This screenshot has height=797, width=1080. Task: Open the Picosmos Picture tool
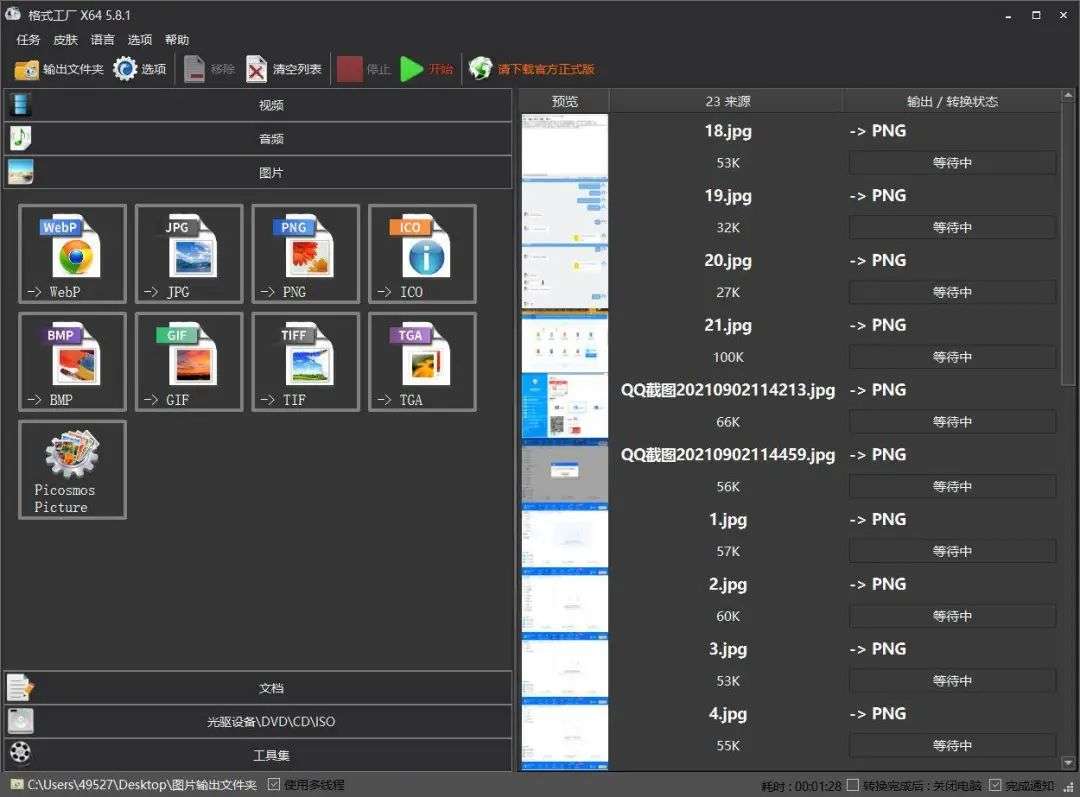coord(73,469)
